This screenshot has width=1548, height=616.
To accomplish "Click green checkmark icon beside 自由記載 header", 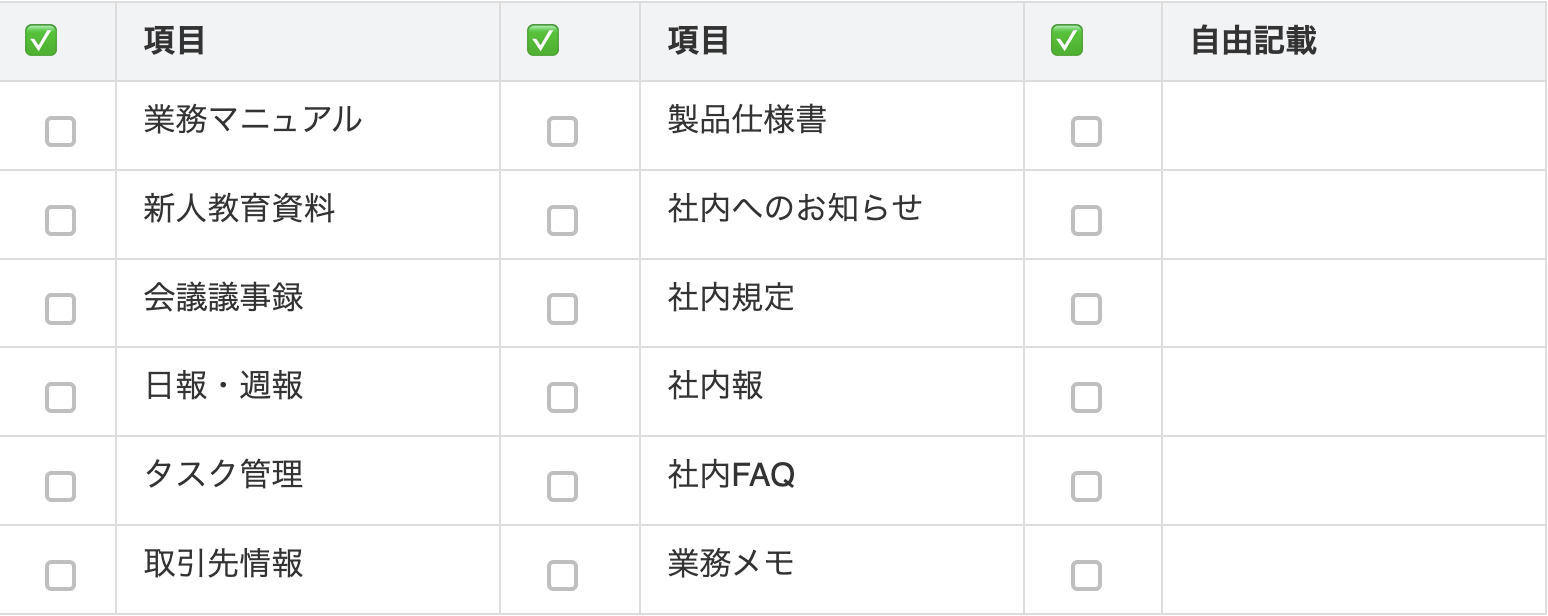I will coord(1067,41).
